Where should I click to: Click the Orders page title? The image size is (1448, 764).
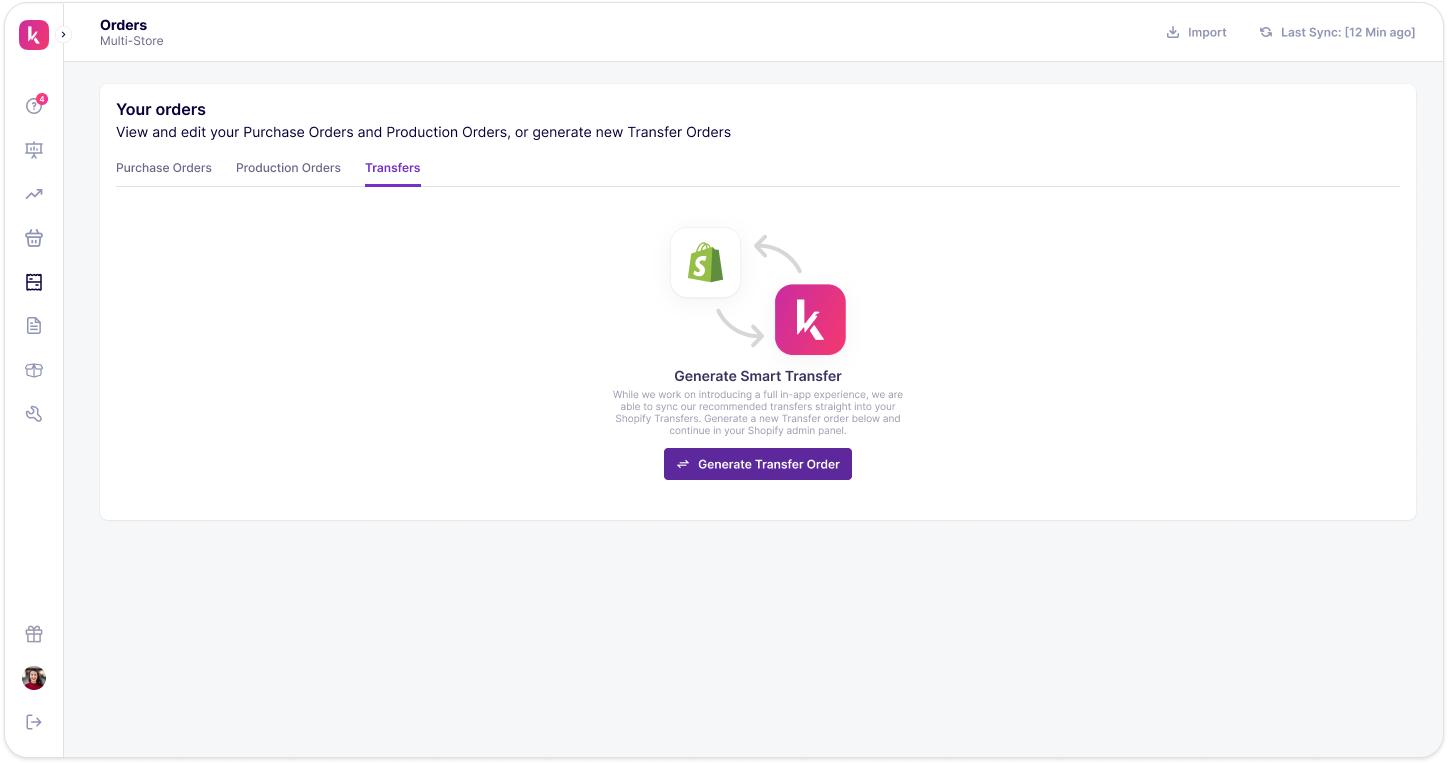(x=123, y=25)
